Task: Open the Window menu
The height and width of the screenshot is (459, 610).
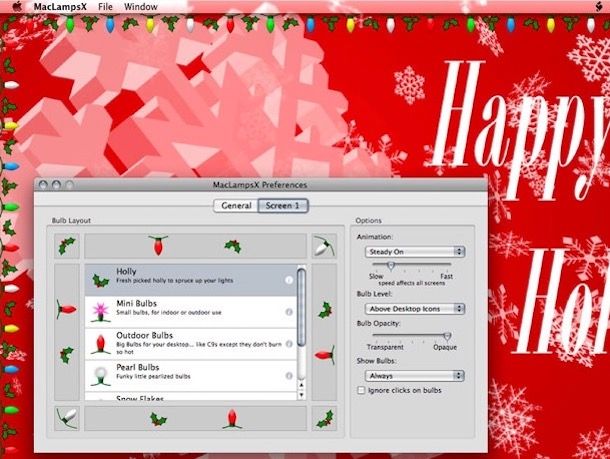Action: [140, 7]
